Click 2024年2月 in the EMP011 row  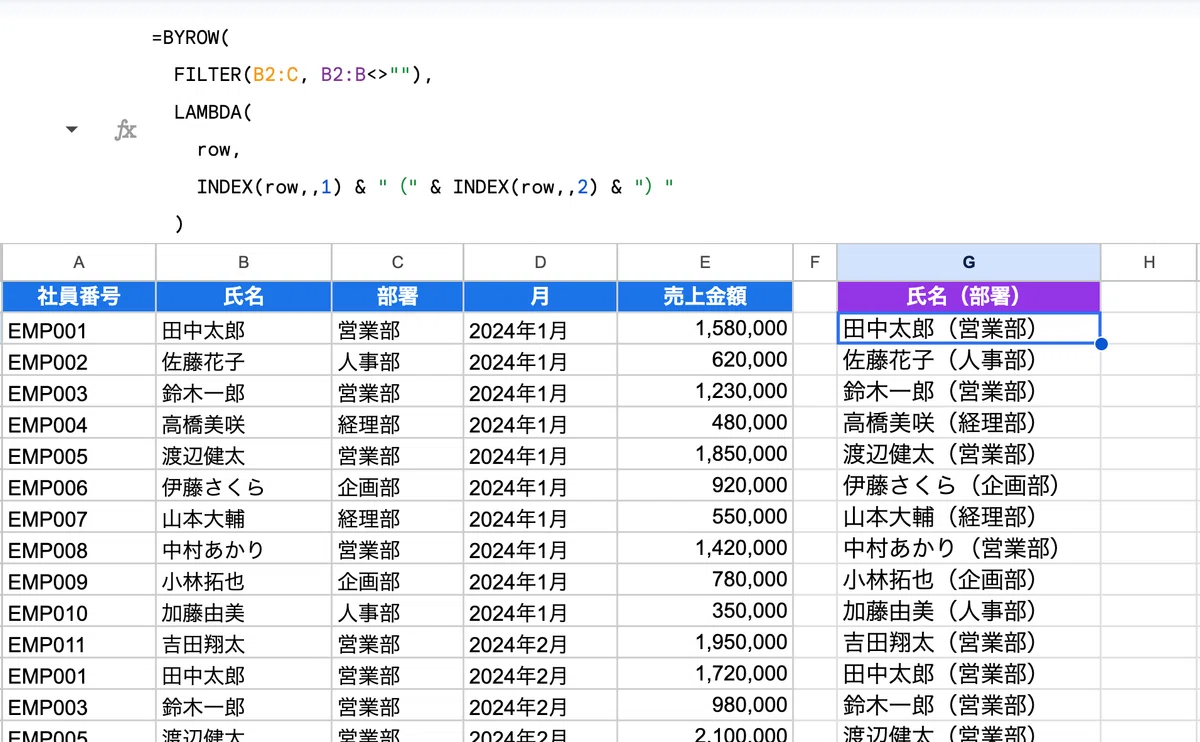[540, 644]
